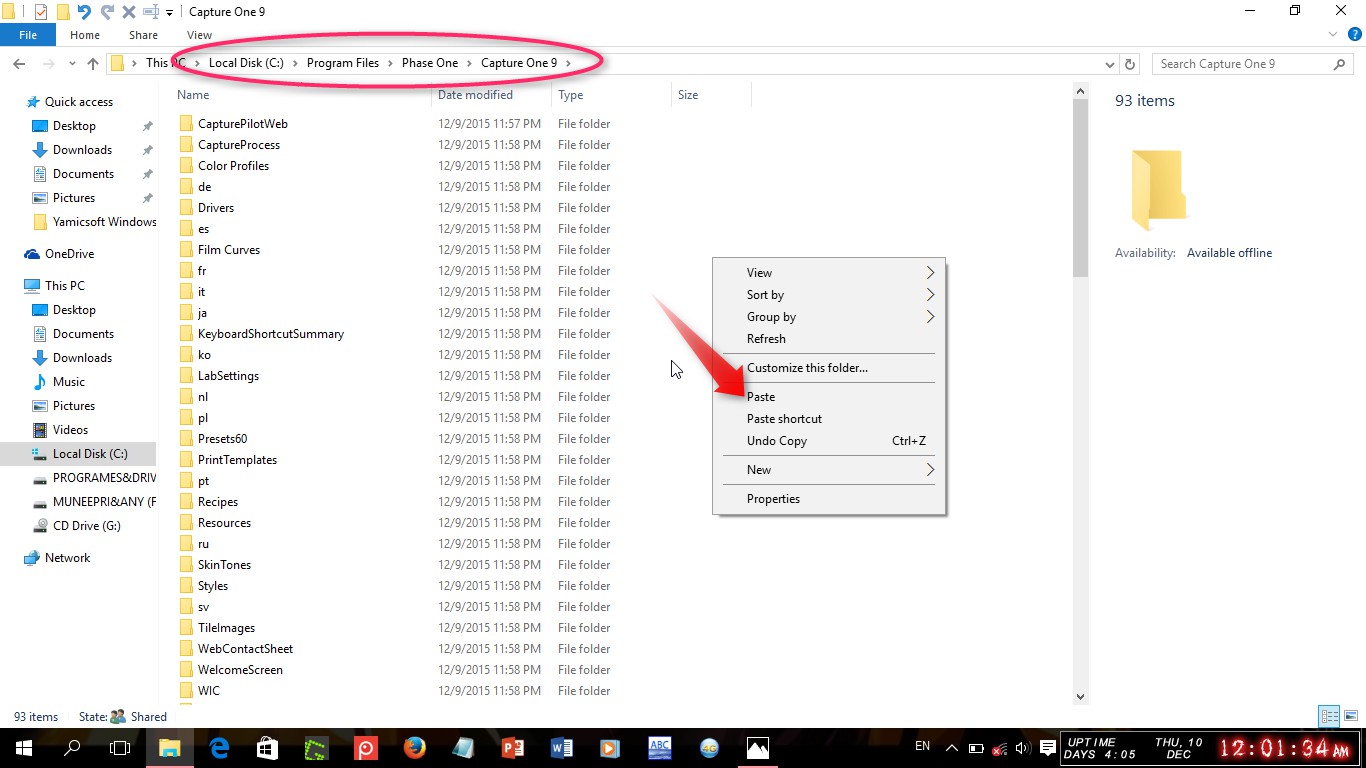
Task: Refresh the folder using address bar refresh icon
Action: 1130,63
